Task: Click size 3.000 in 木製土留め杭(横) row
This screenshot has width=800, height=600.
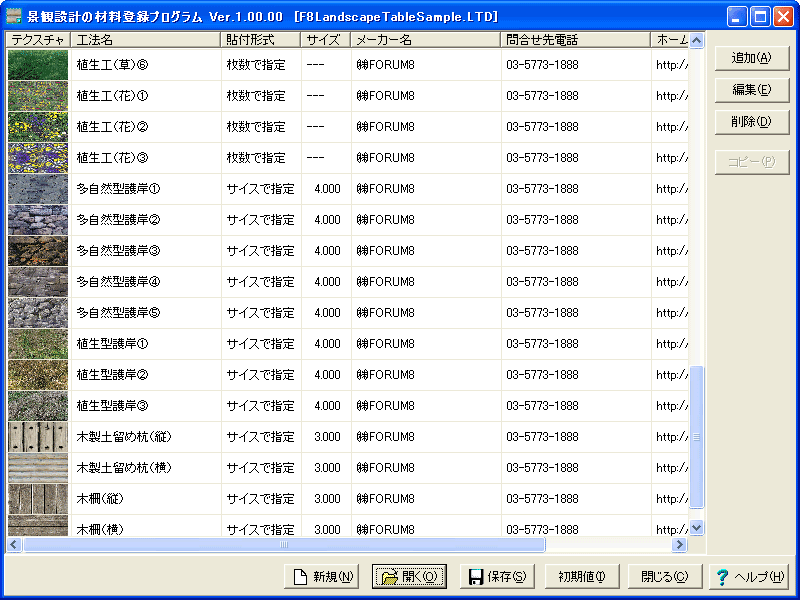Action: coord(328,468)
